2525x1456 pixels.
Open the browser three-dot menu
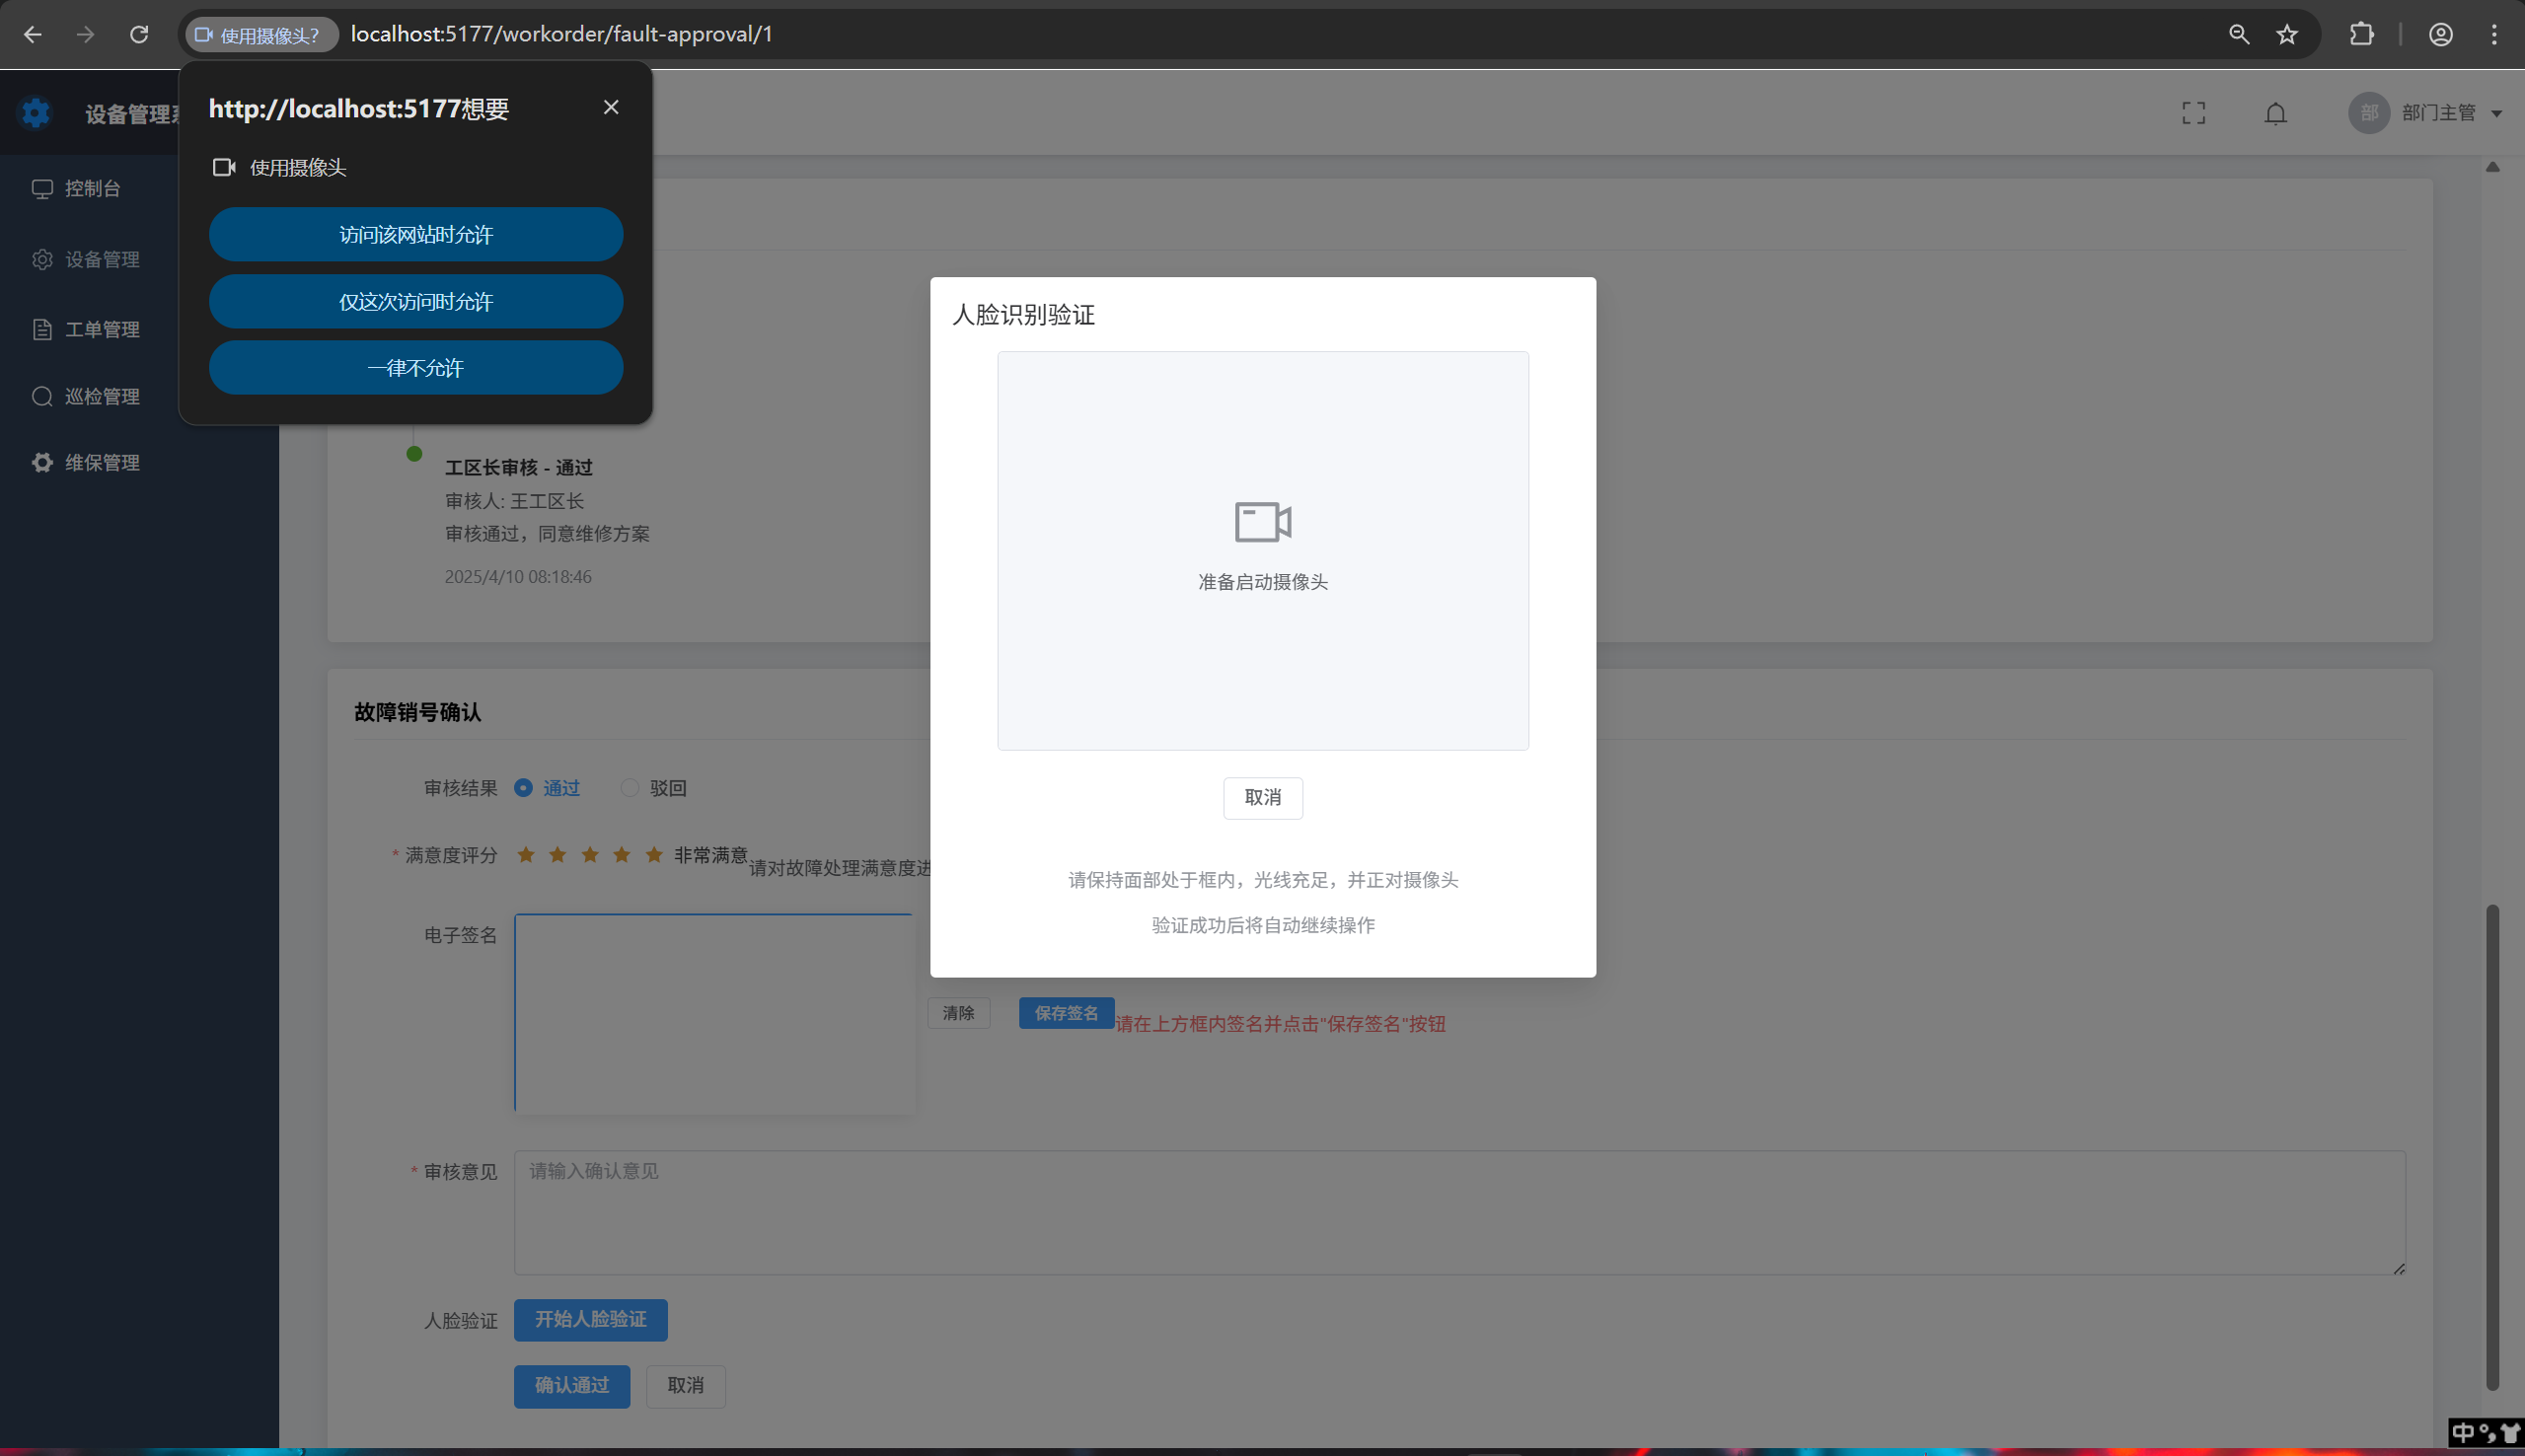2493,34
